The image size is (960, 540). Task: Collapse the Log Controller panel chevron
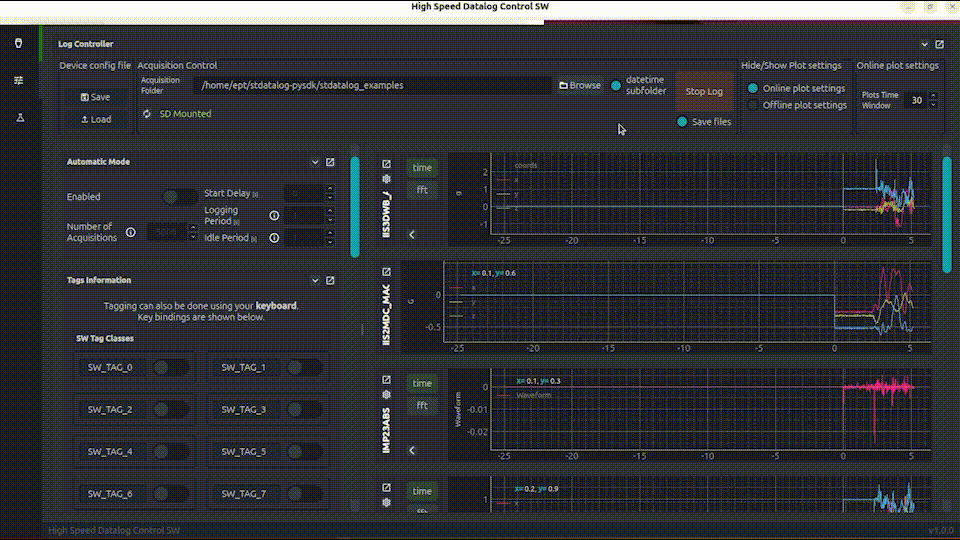[924, 44]
